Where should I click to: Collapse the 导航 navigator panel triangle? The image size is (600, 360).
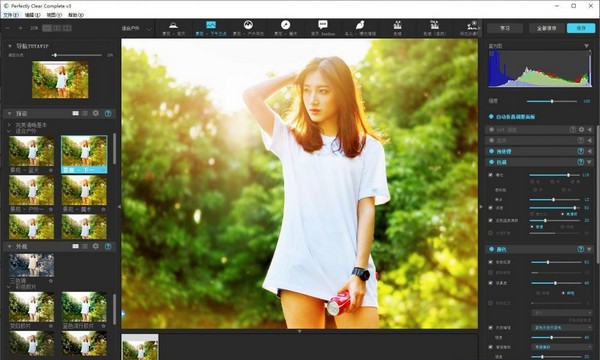point(10,46)
